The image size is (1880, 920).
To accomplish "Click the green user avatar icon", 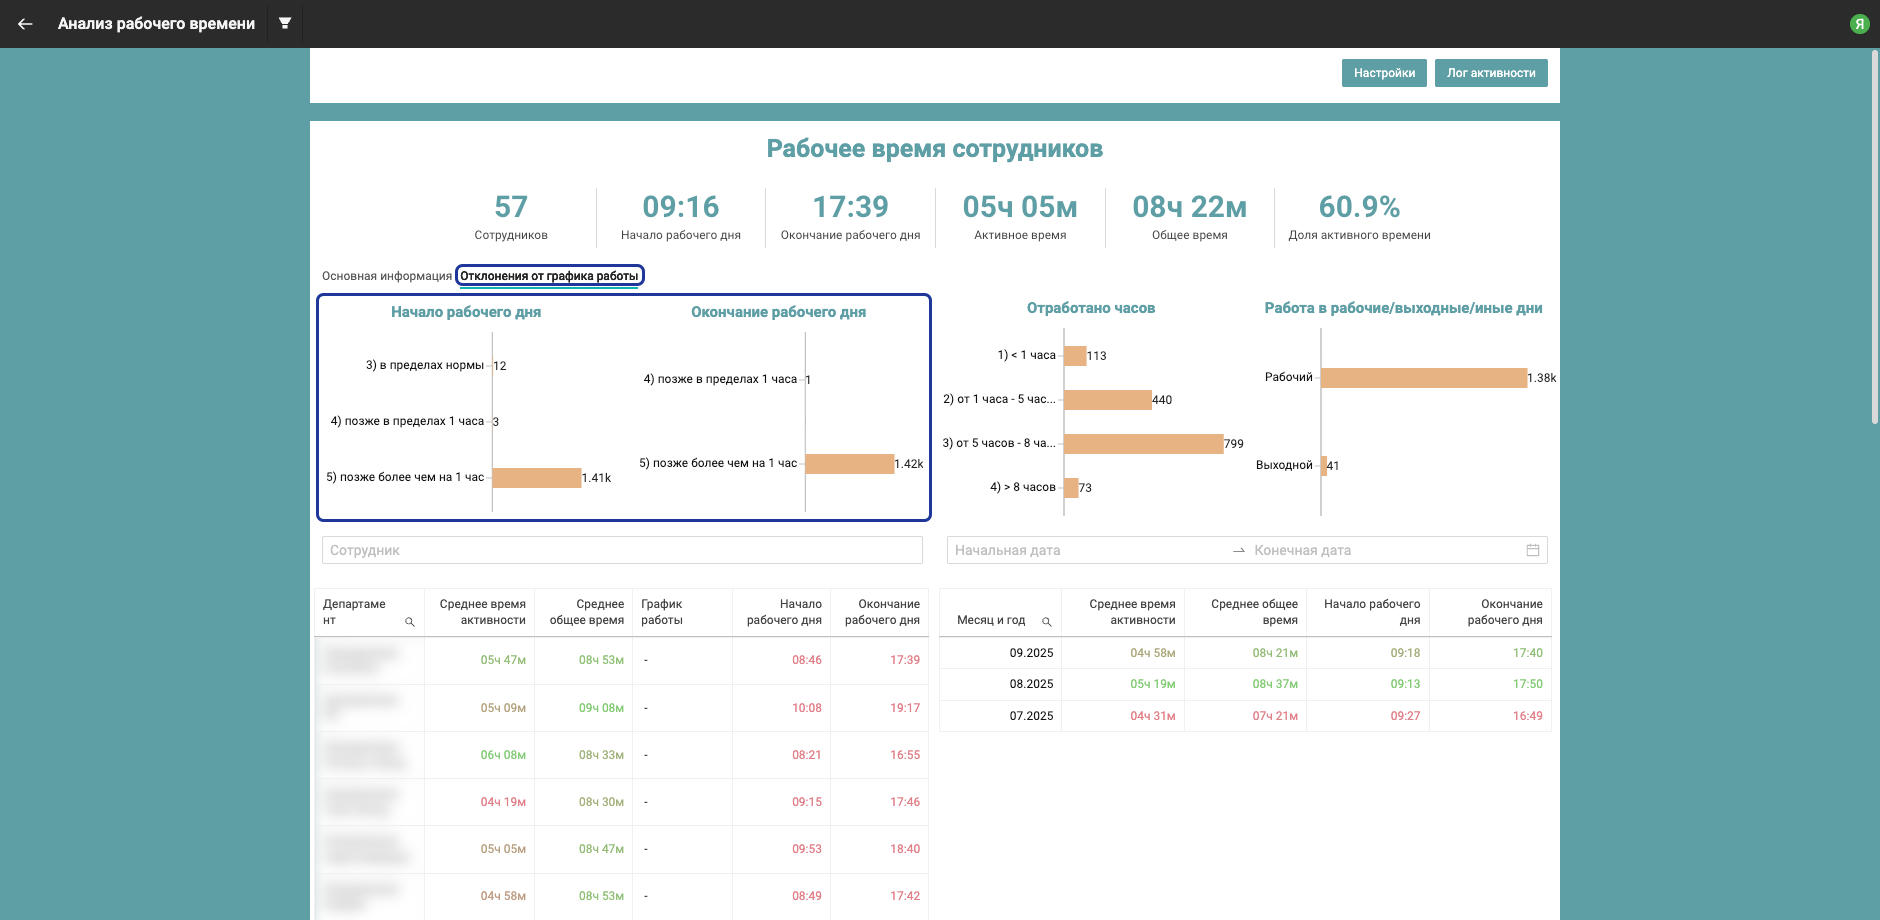I will pyautogui.click(x=1859, y=24).
